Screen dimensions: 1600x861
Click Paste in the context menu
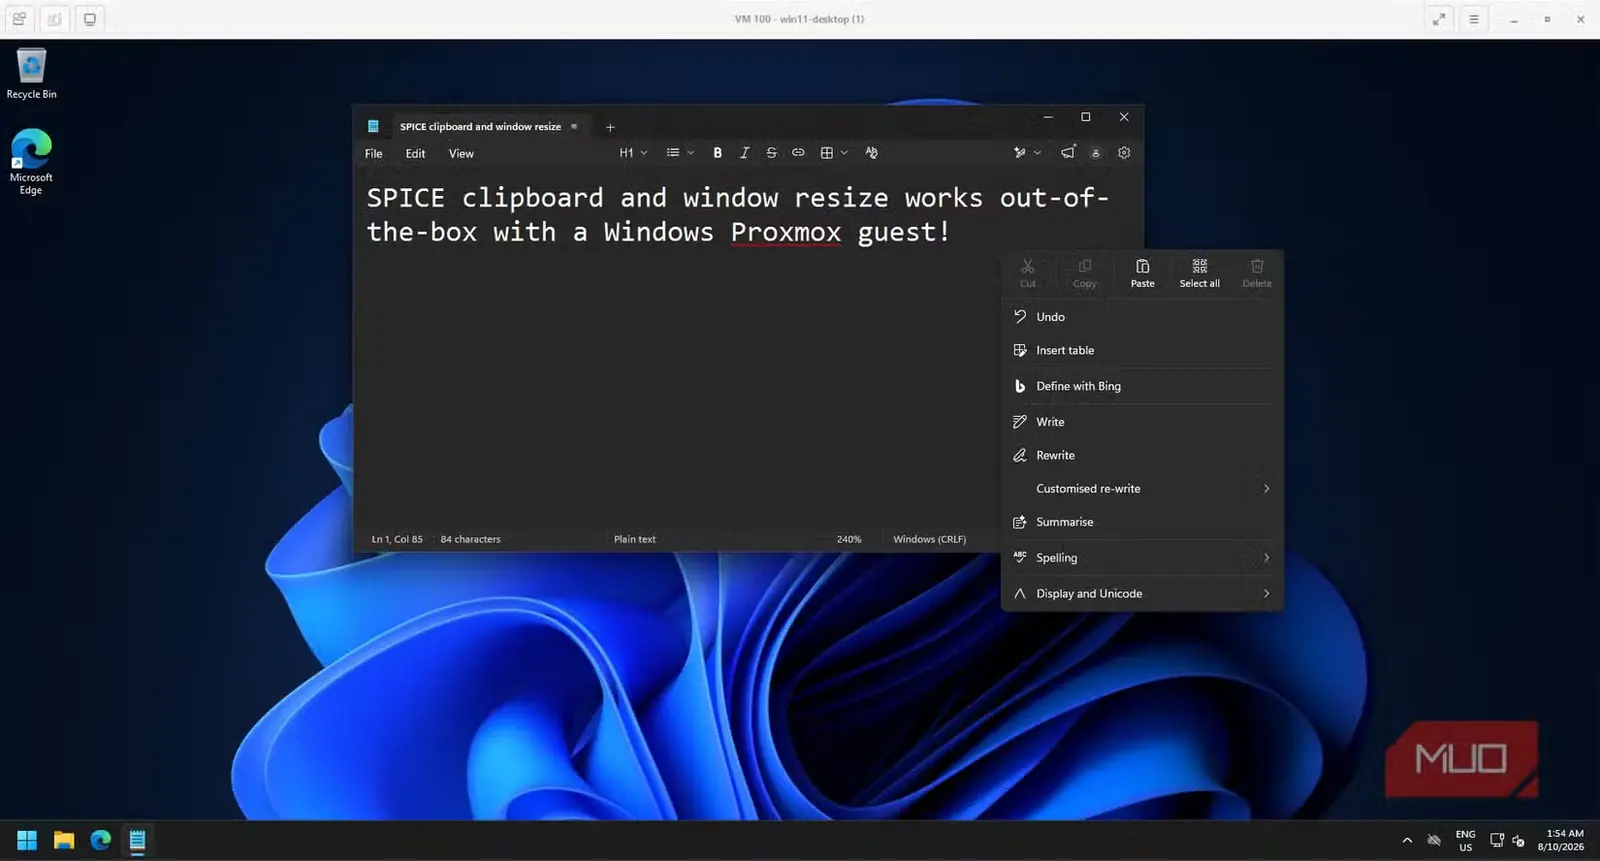tap(1142, 273)
